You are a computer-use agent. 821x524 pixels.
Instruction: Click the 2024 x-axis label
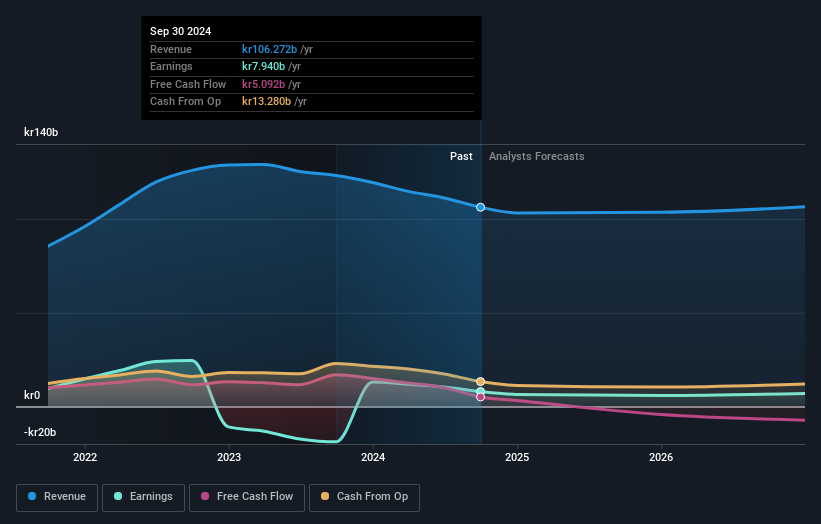(373, 457)
